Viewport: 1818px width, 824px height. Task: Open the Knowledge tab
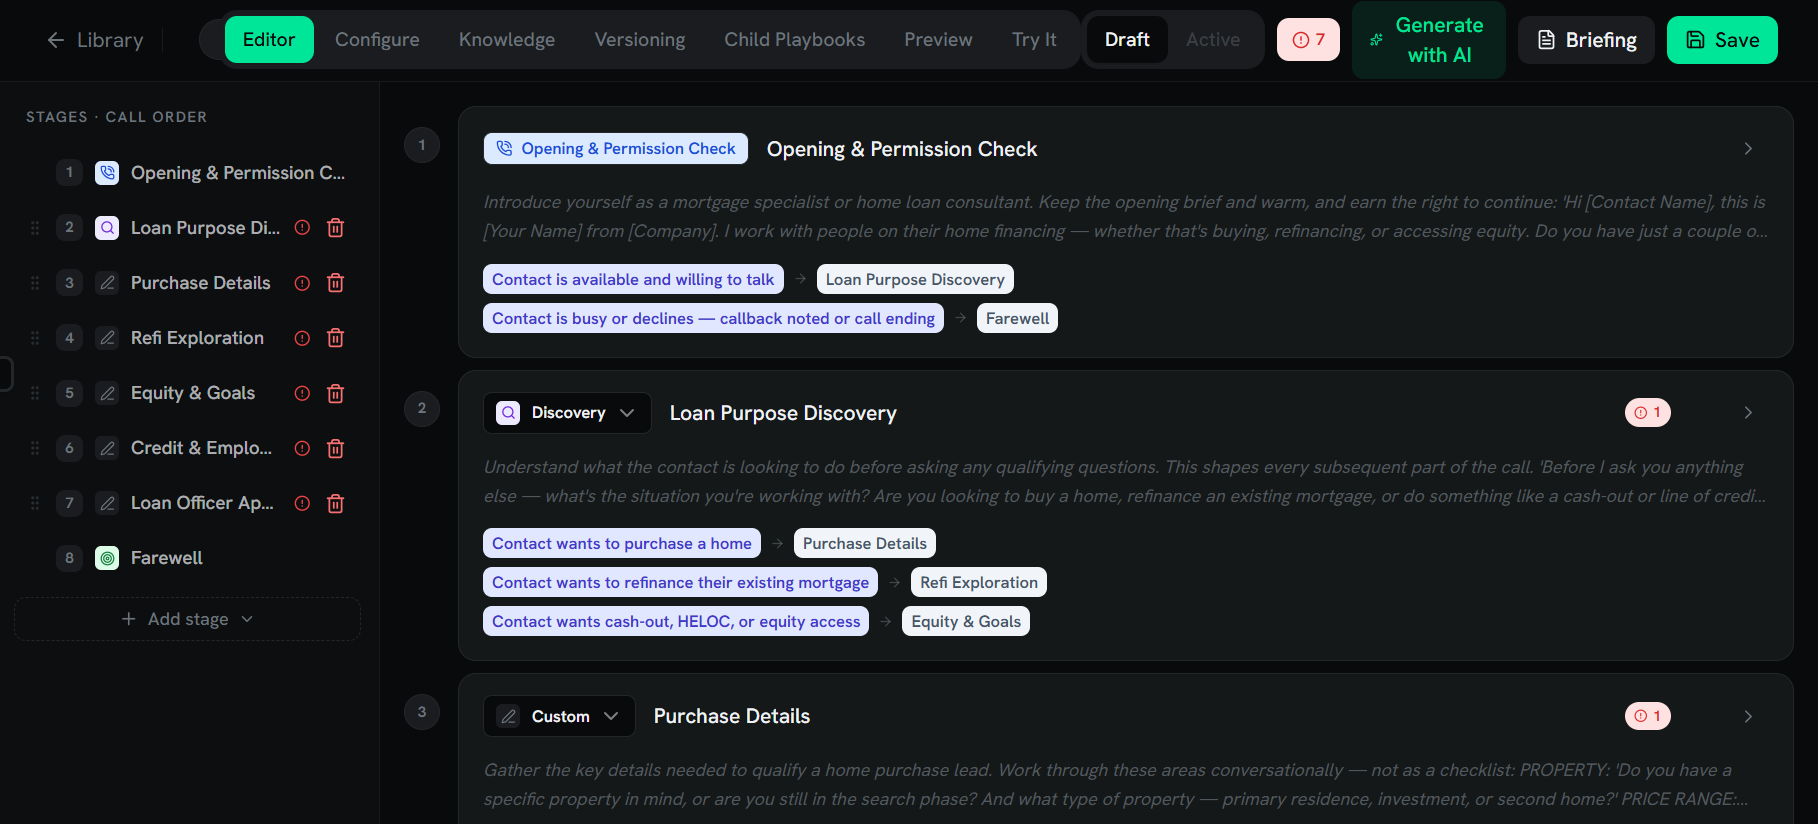(507, 40)
